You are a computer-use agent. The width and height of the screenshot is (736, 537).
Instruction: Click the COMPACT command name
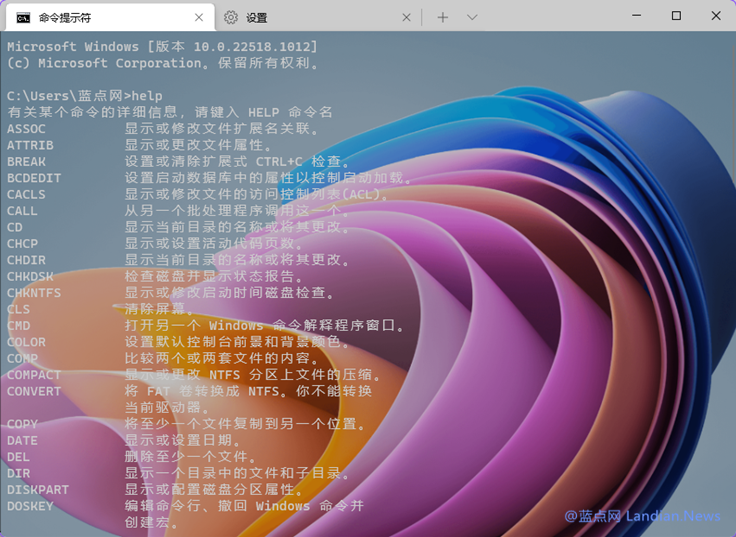pyautogui.click(x=34, y=375)
